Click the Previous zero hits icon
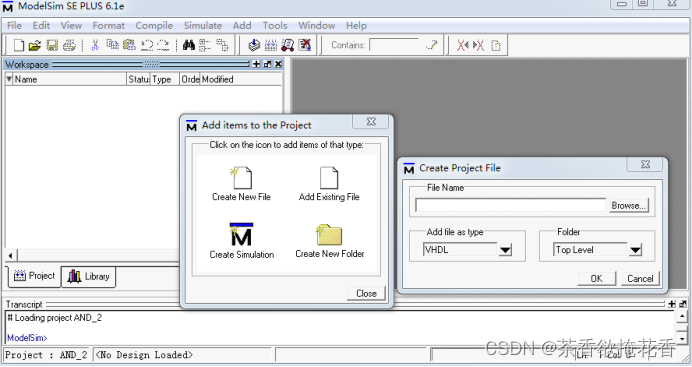Screen dimensions: 692x367 pyautogui.click(x=463, y=45)
